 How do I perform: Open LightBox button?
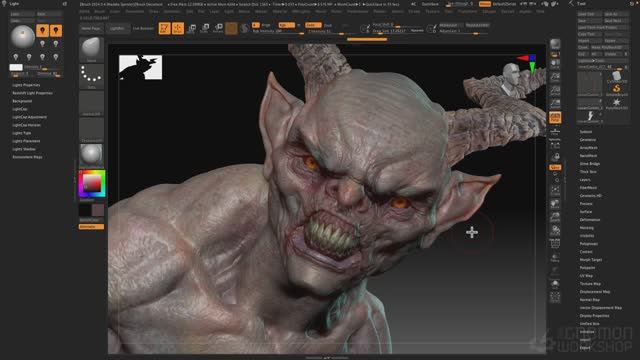[117, 29]
